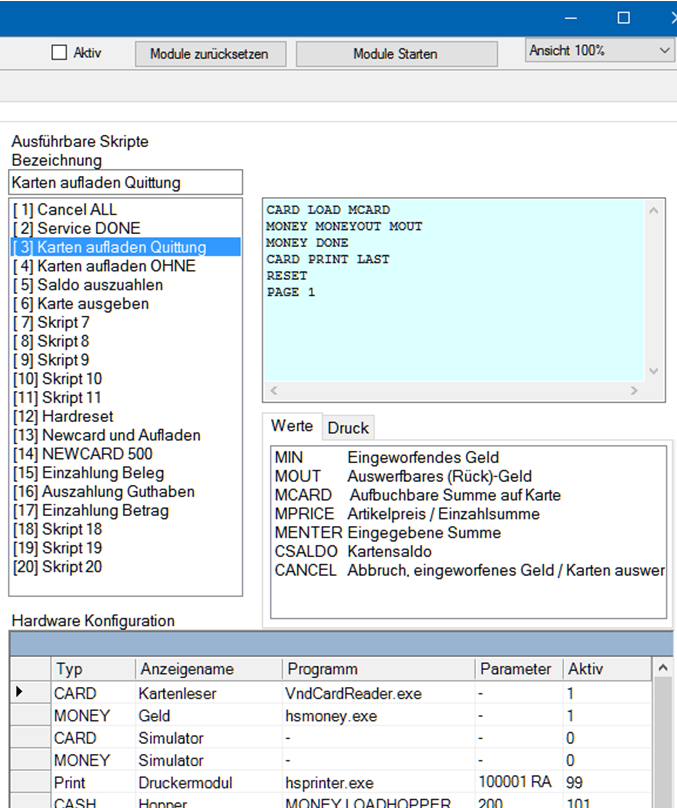Select script [6] Karte ausgeben
This screenshot has width=677, height=808.
tap(126, 304)
